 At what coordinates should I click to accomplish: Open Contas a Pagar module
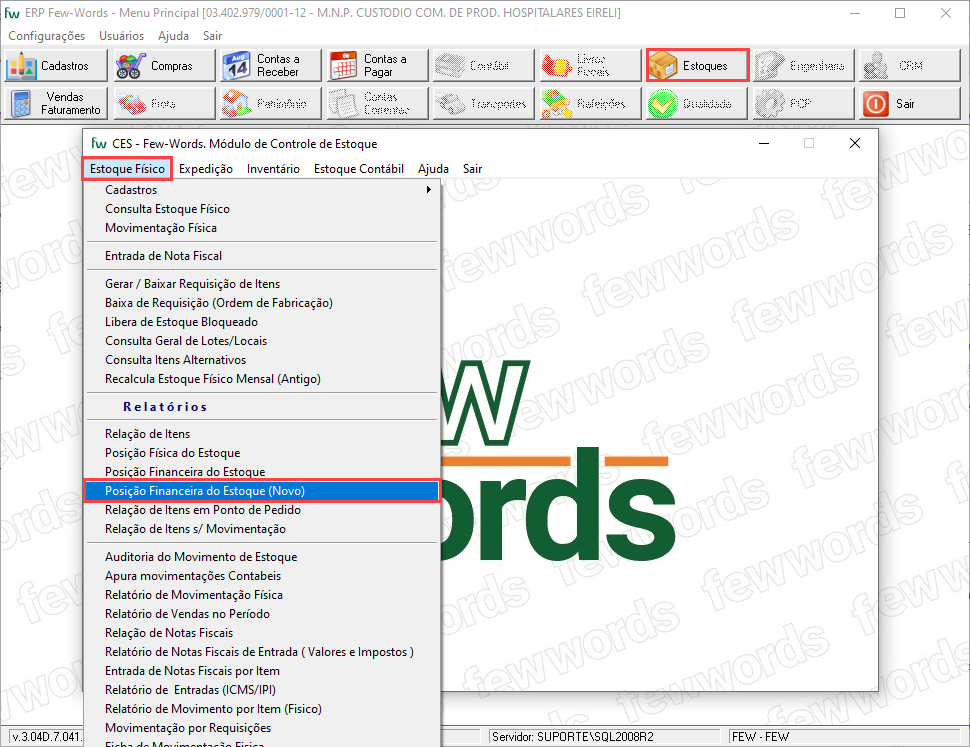[x=377, y=66]
